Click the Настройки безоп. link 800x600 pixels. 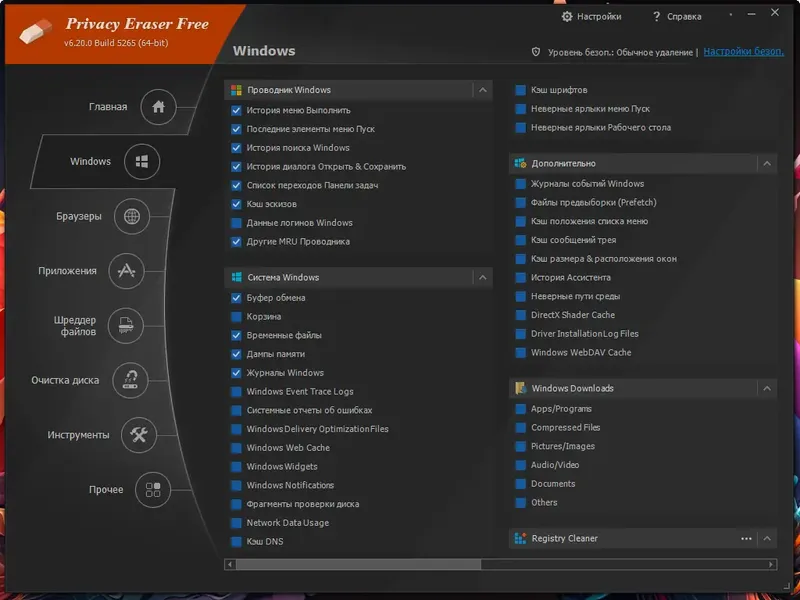742,52
